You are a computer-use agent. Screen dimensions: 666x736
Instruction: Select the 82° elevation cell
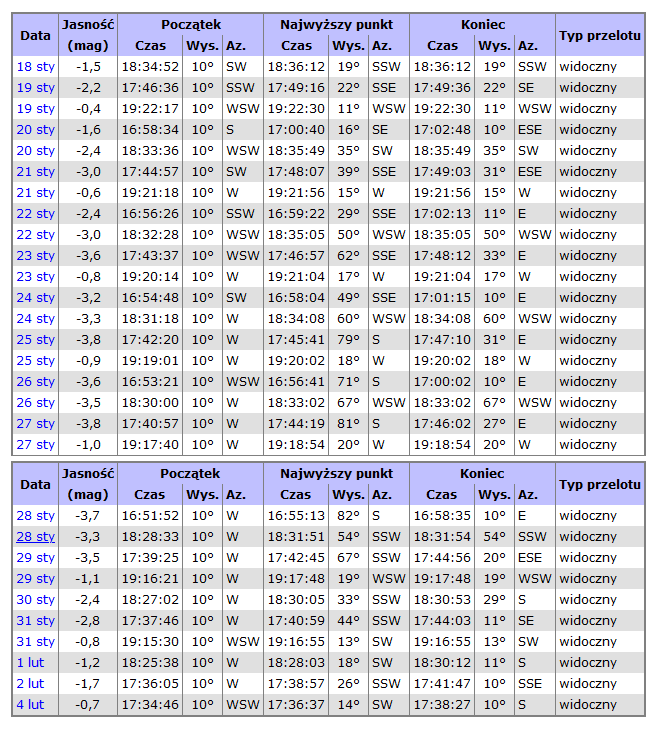tap(348, 516)
